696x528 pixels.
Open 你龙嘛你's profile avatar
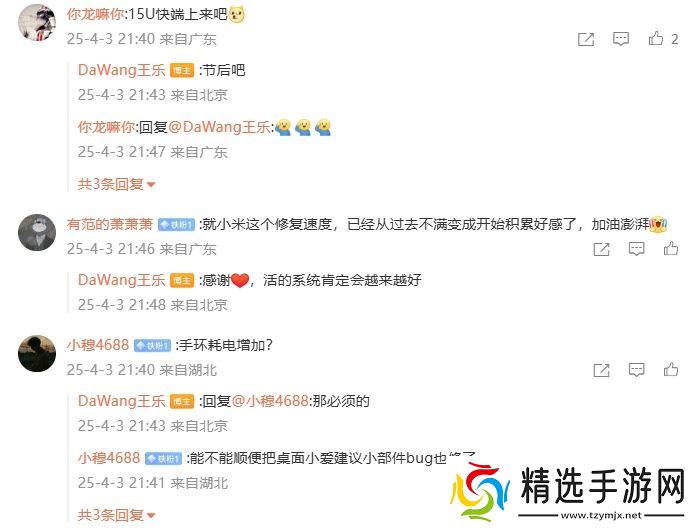pyautogui.click(x=37, y=22)
